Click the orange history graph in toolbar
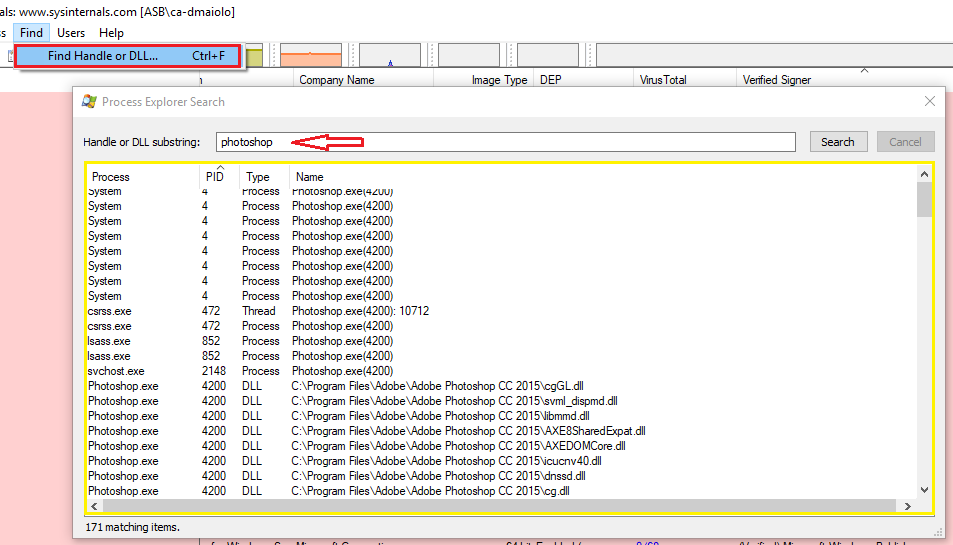Image resolution: width=953 pixels, height=545 pixels. tap(311, 55)
